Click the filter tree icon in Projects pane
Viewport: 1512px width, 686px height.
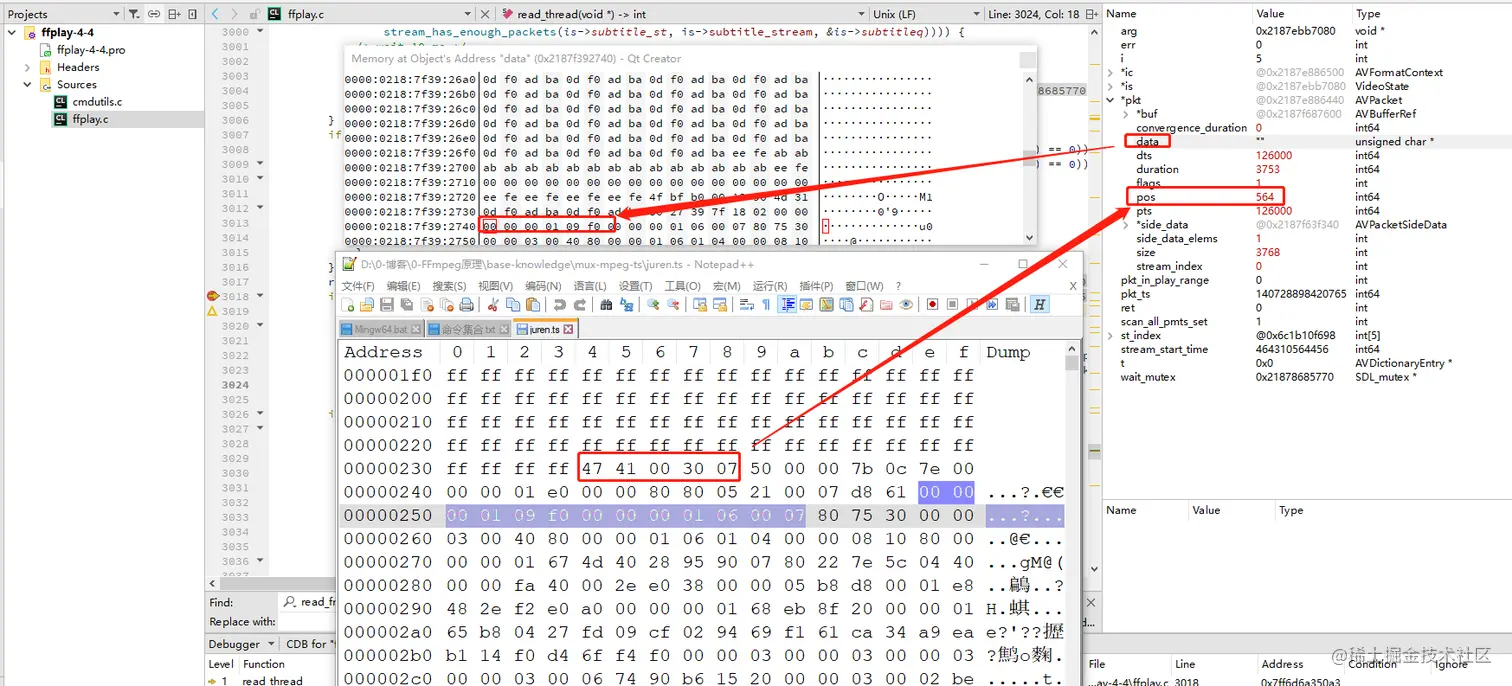click(x=135, y=14)
